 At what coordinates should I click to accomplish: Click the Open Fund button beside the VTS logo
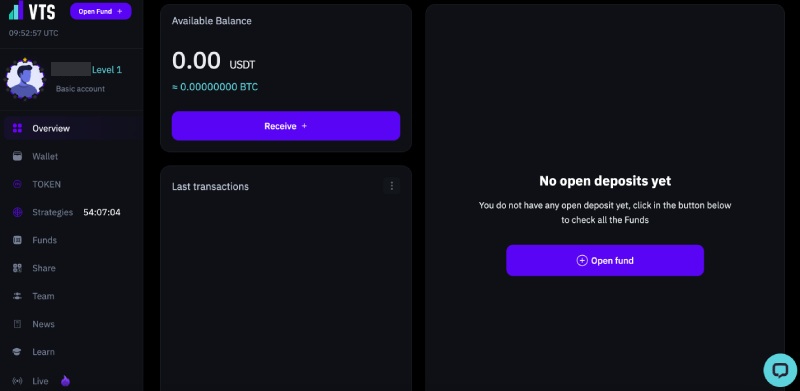(101, 11)
